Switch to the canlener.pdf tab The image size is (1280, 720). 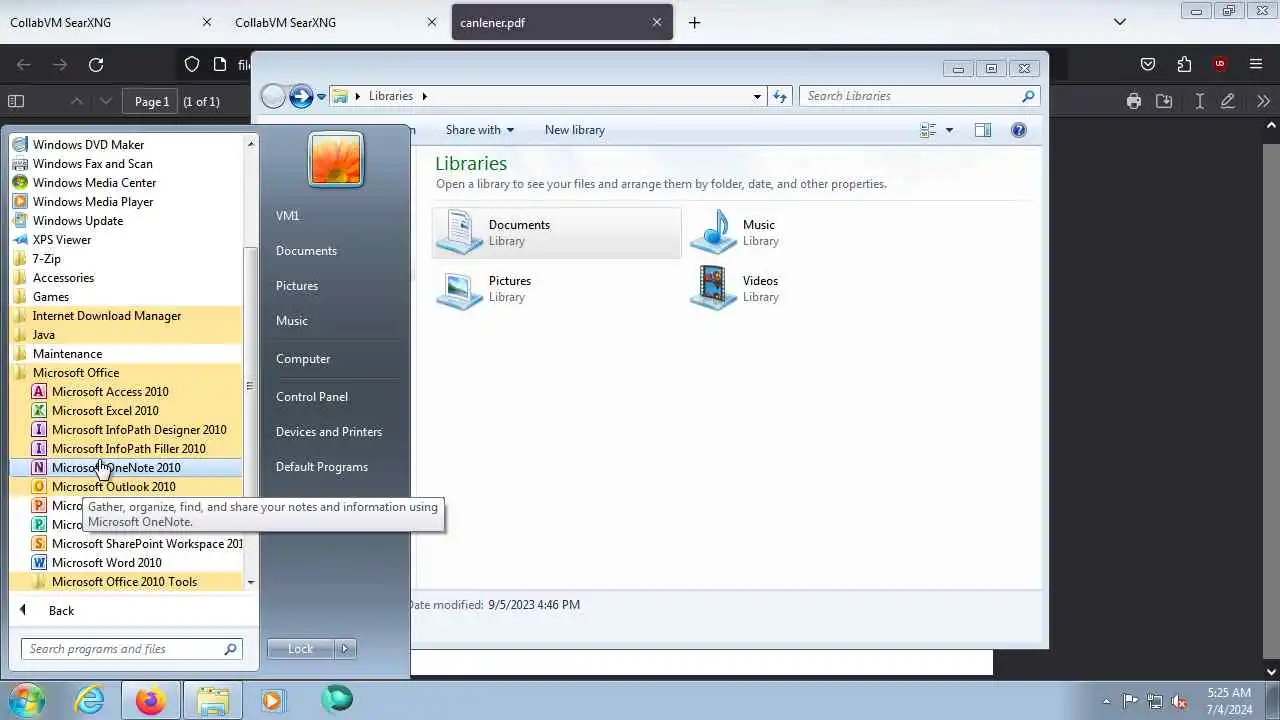(x=563, y=22)
